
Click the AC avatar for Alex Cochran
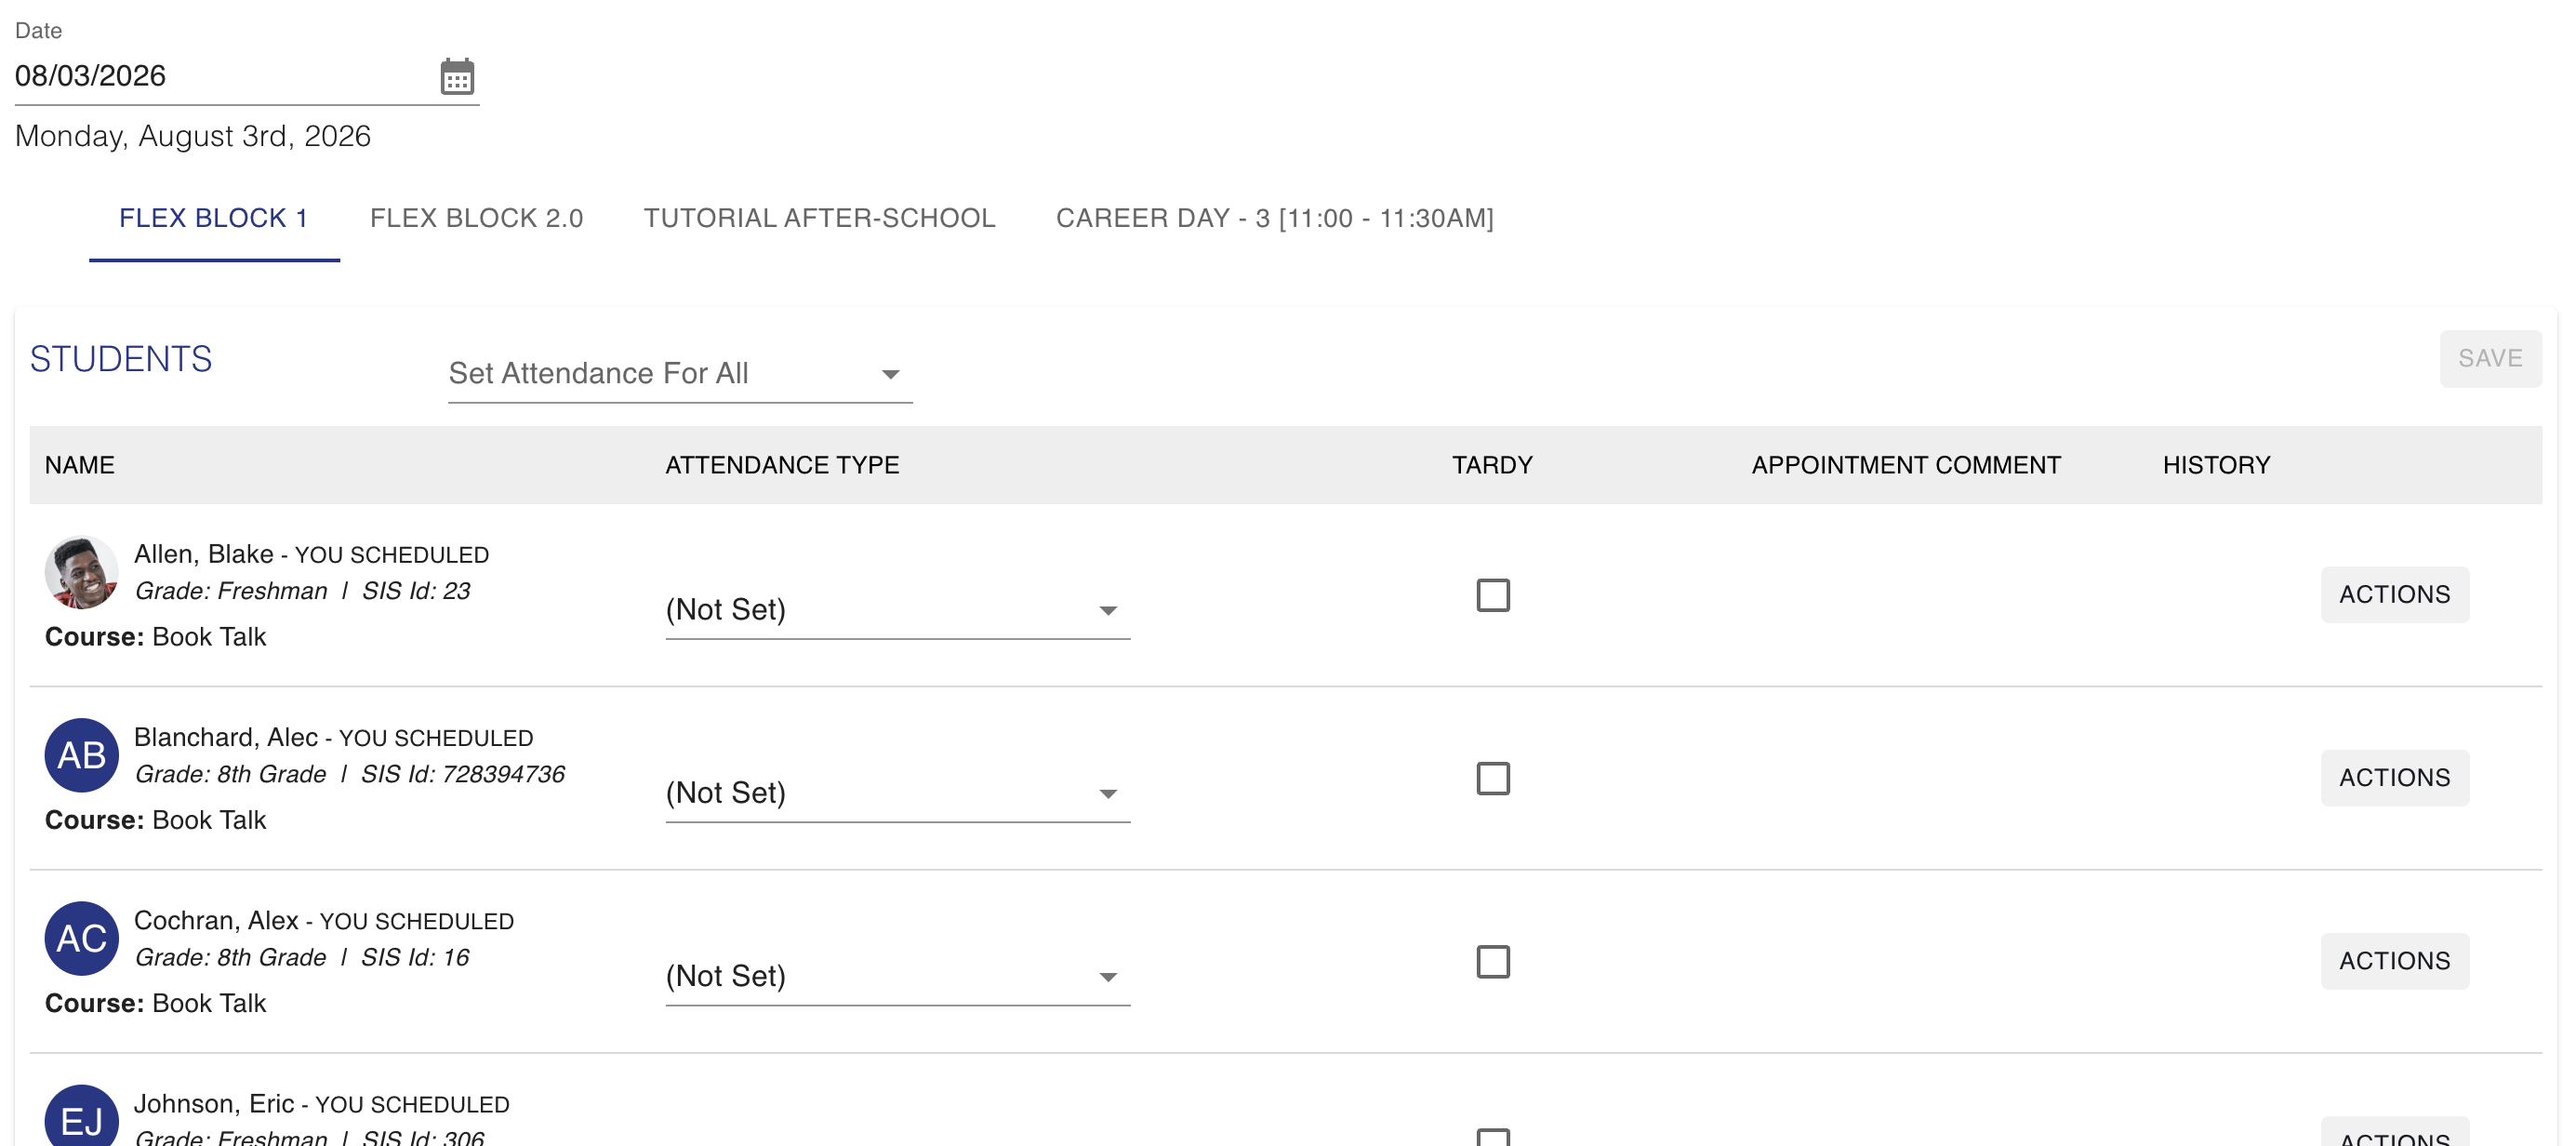click(x=82, y=938)
